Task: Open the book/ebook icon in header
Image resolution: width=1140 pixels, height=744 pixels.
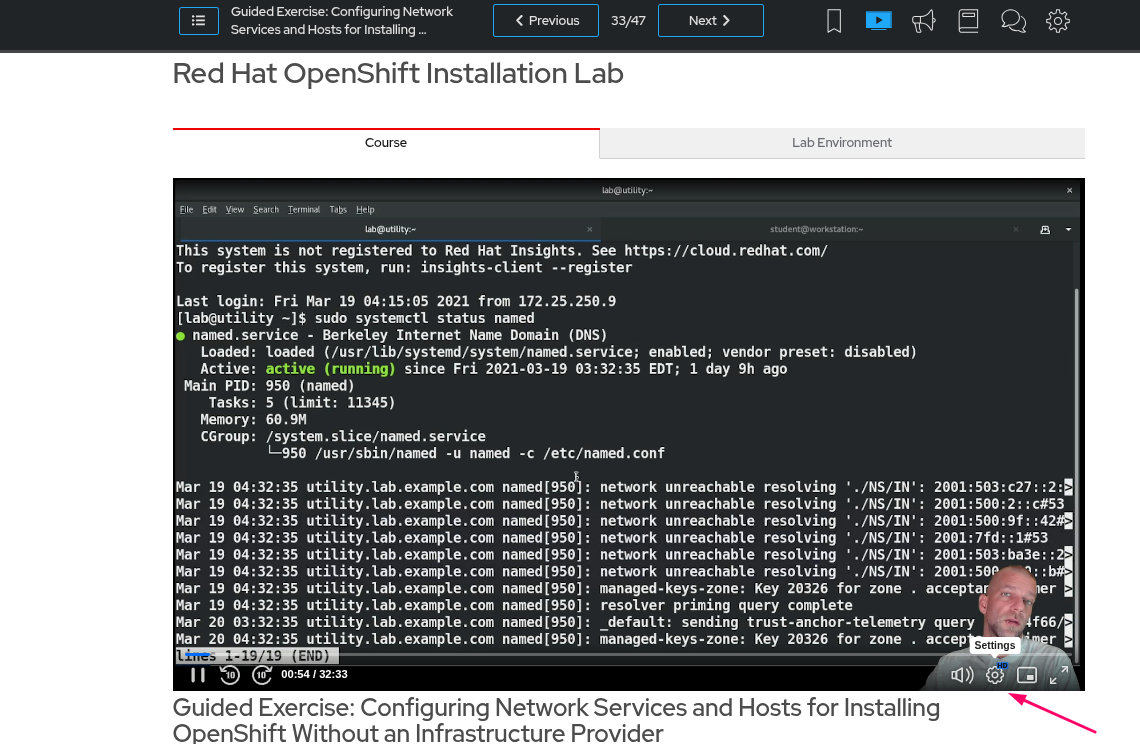Action: [x=968, y=20]
